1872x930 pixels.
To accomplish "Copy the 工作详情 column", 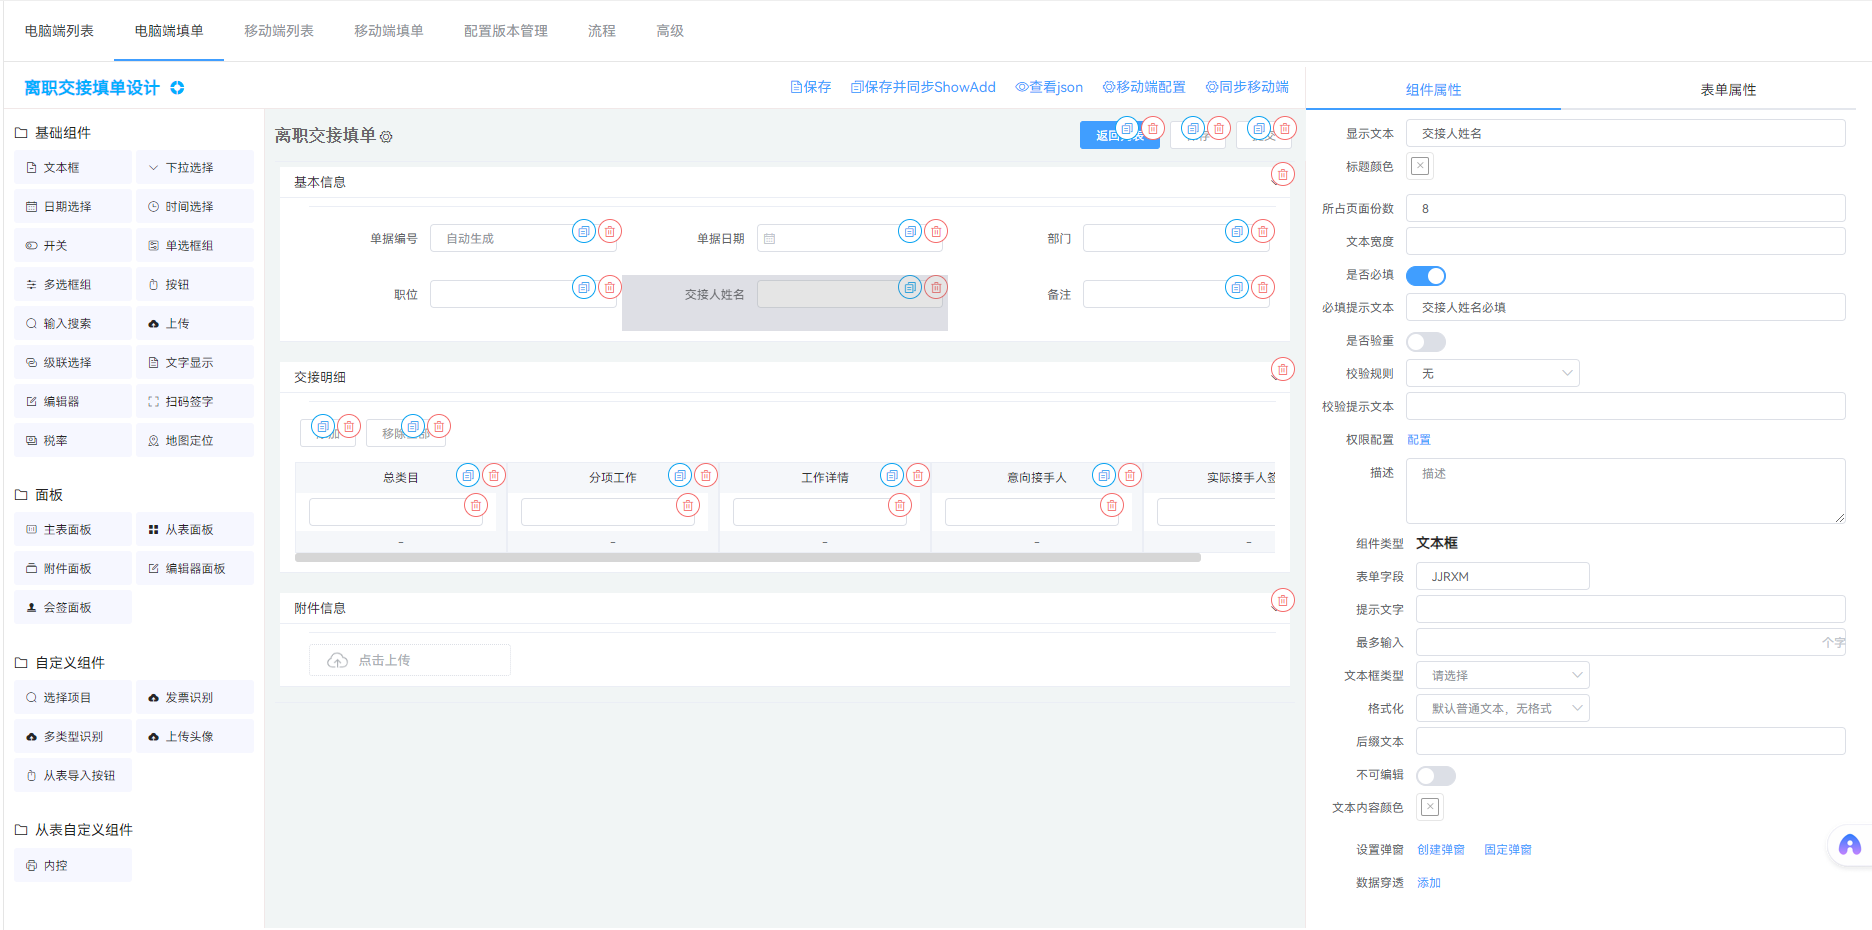I will point(892,475).
